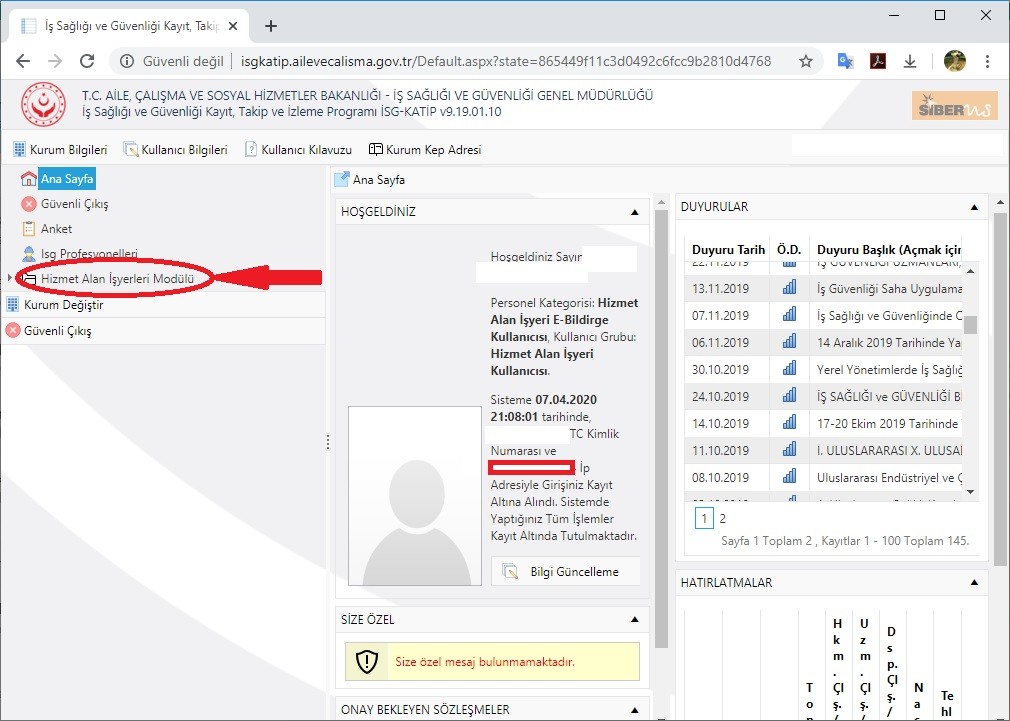This screenshot has width=1010, height=721.
Task: Click the bottom Güvenli Çıkış panel bar
Action: 163,331
